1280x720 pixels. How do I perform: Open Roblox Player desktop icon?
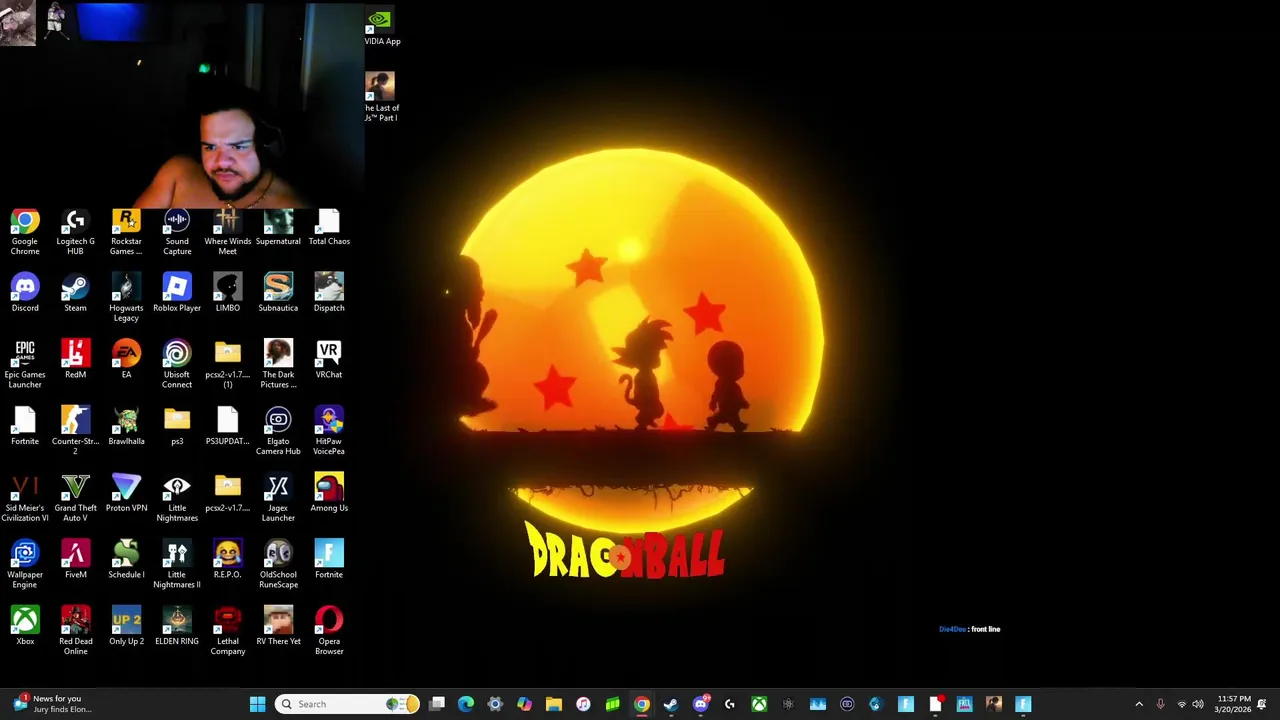tap(177, 294)
